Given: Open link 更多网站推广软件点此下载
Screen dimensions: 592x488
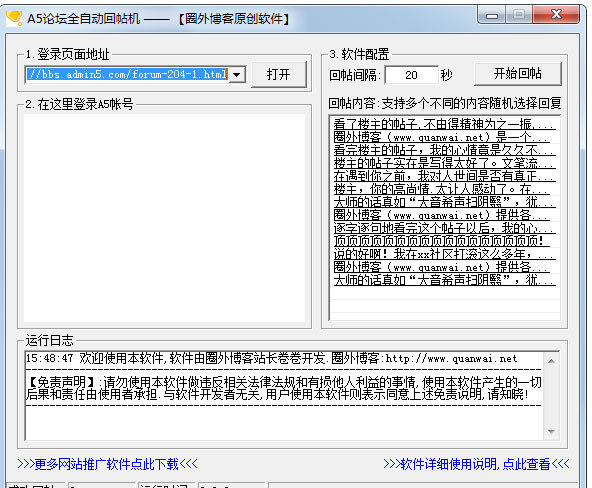Looking at the screenshot, I should 107,464.
